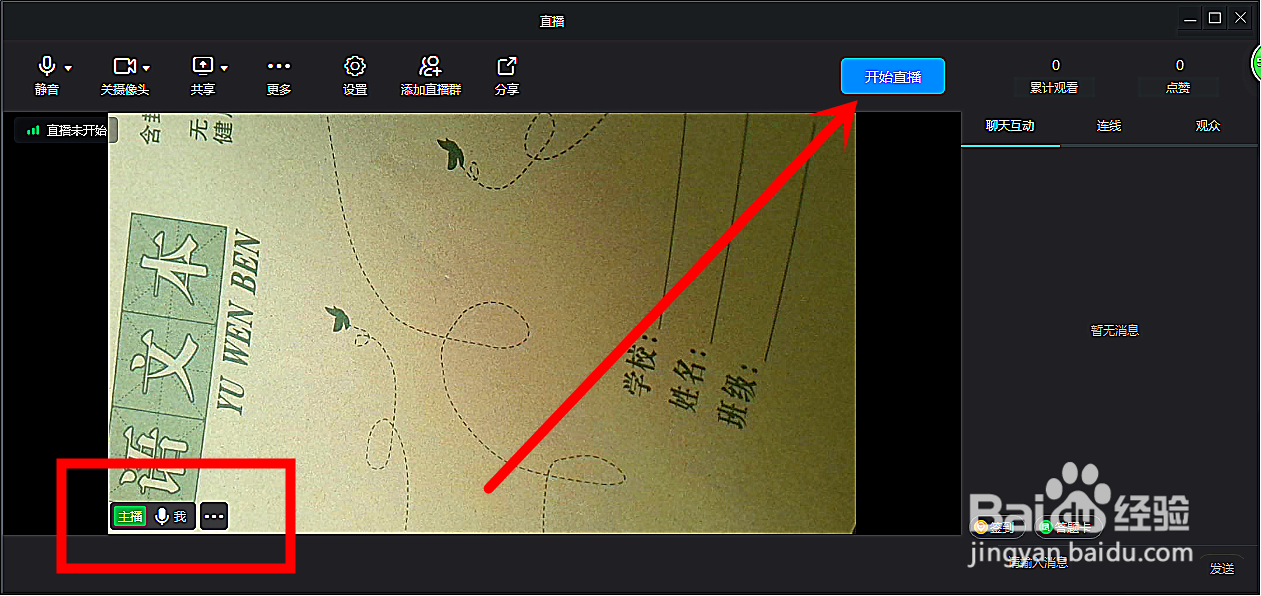Click the 暂无消息 empty chat text
Screen dimensions: 1261x596
[1115, 330]
